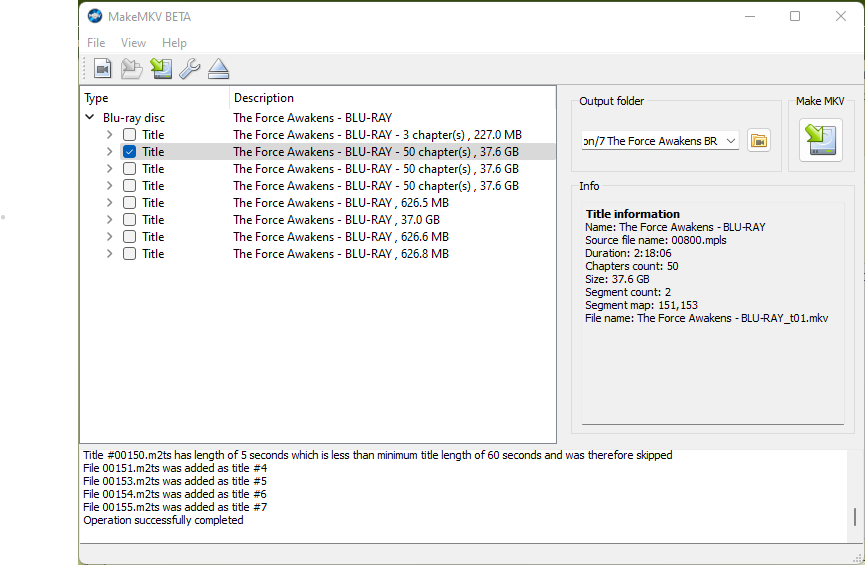This screenshot has width=865, height=565.
Task: Check the 626.6 MB title checkbox
Action: [x=130, y=237]
